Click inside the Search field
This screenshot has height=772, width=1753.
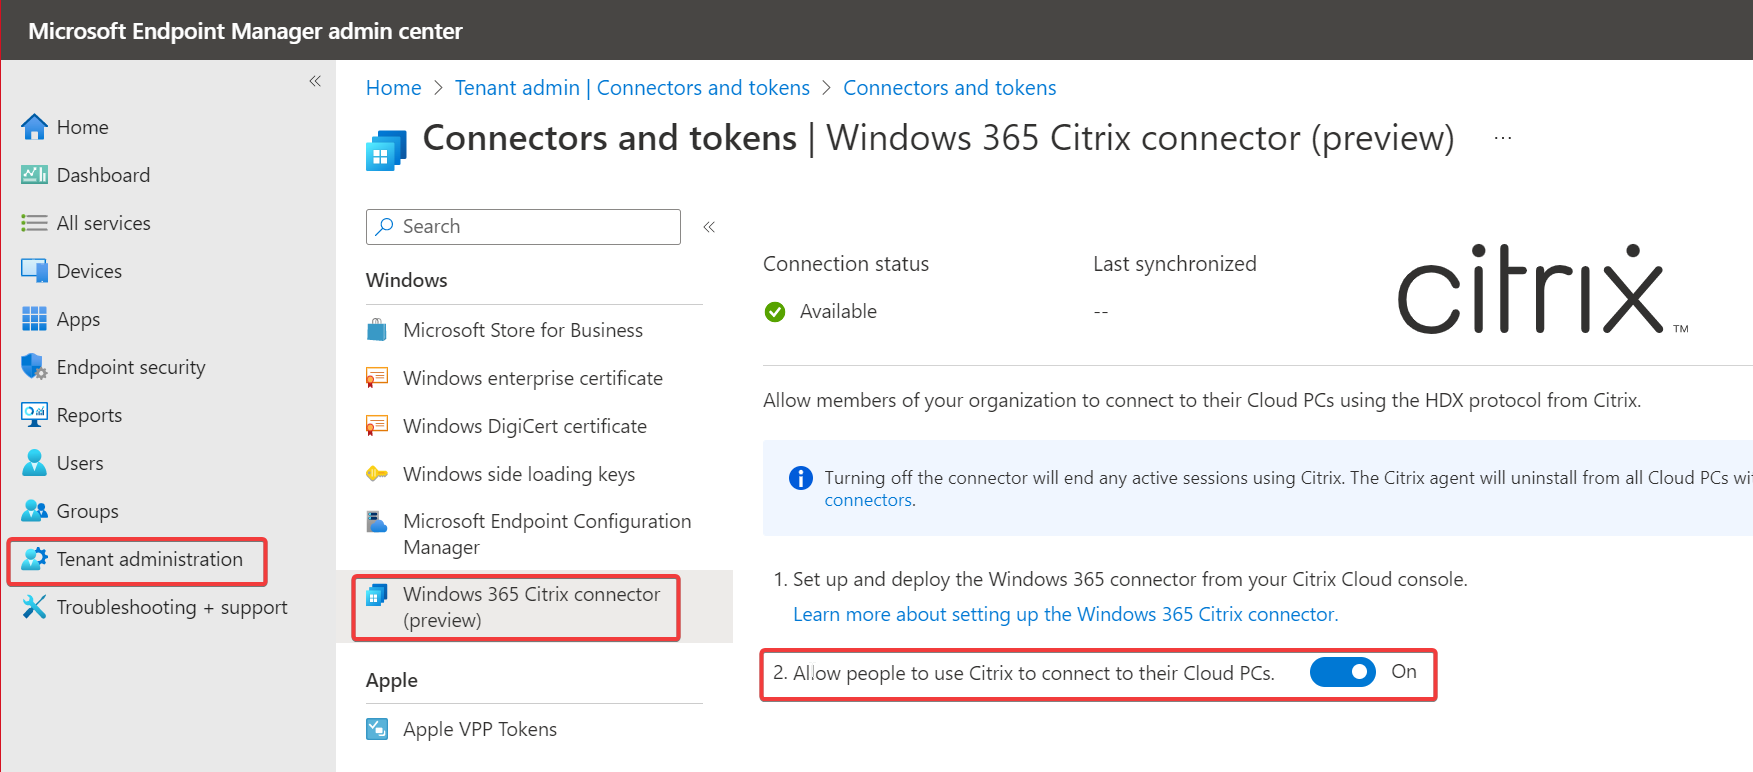(x=522, y=226)
